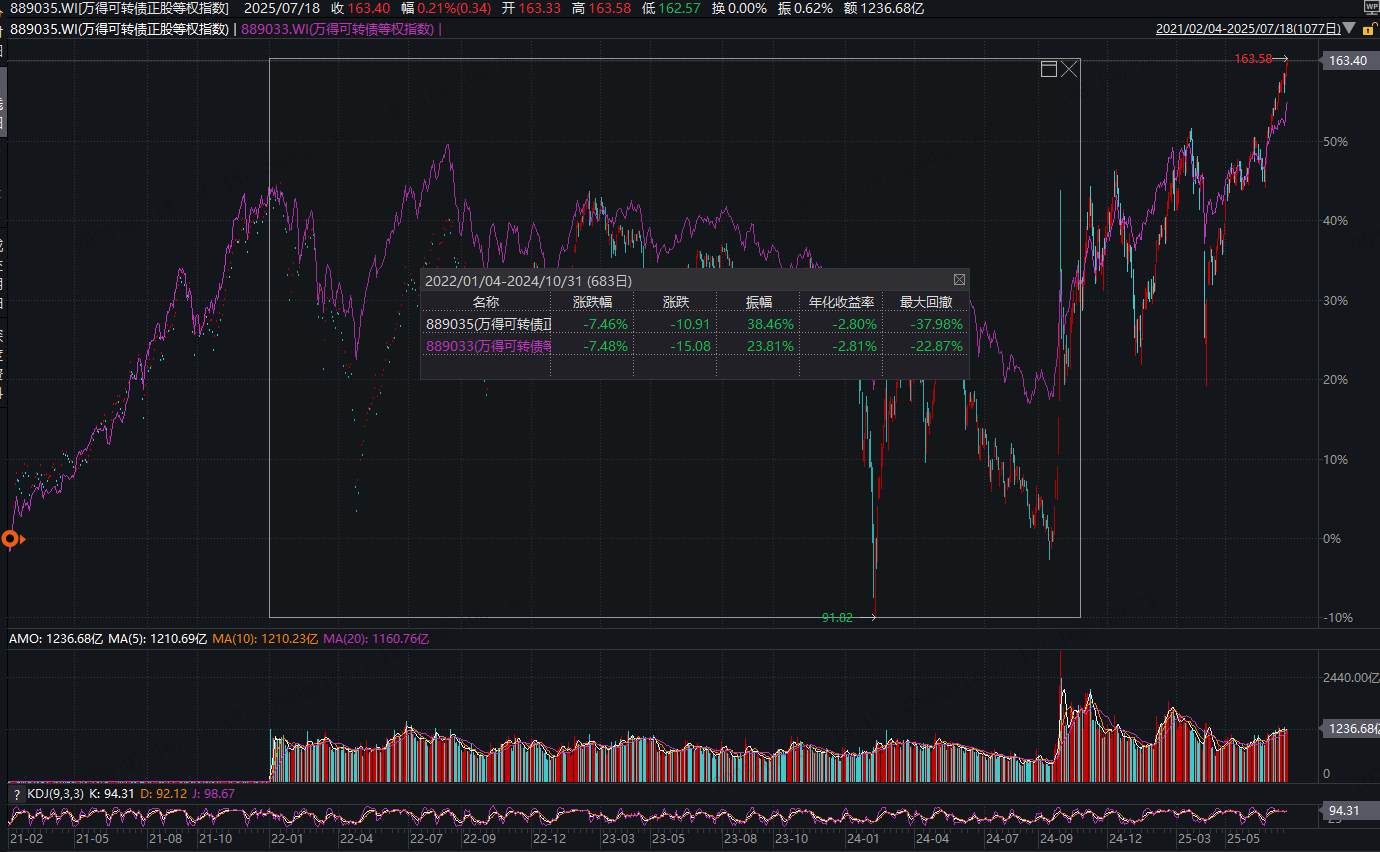The height and width of the screenshot is (852, 1380).
Task: Click the WP monitor icon in top-right corner
Action: [x=1369, y=7]
